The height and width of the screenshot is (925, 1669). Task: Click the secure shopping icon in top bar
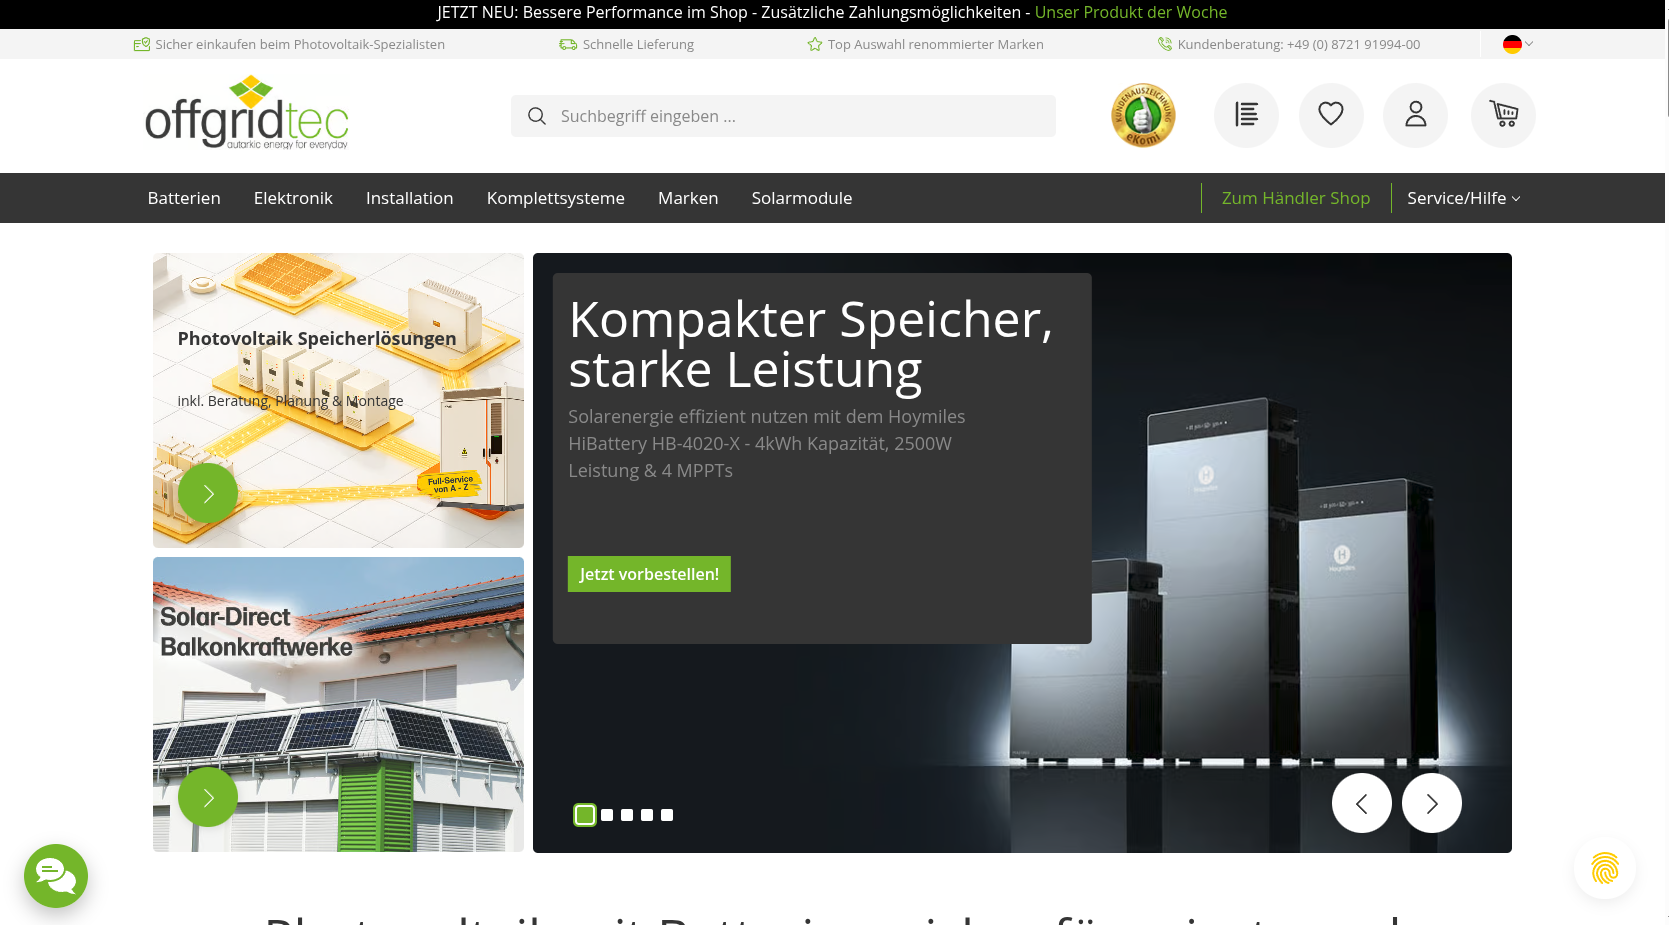point(142,44)
